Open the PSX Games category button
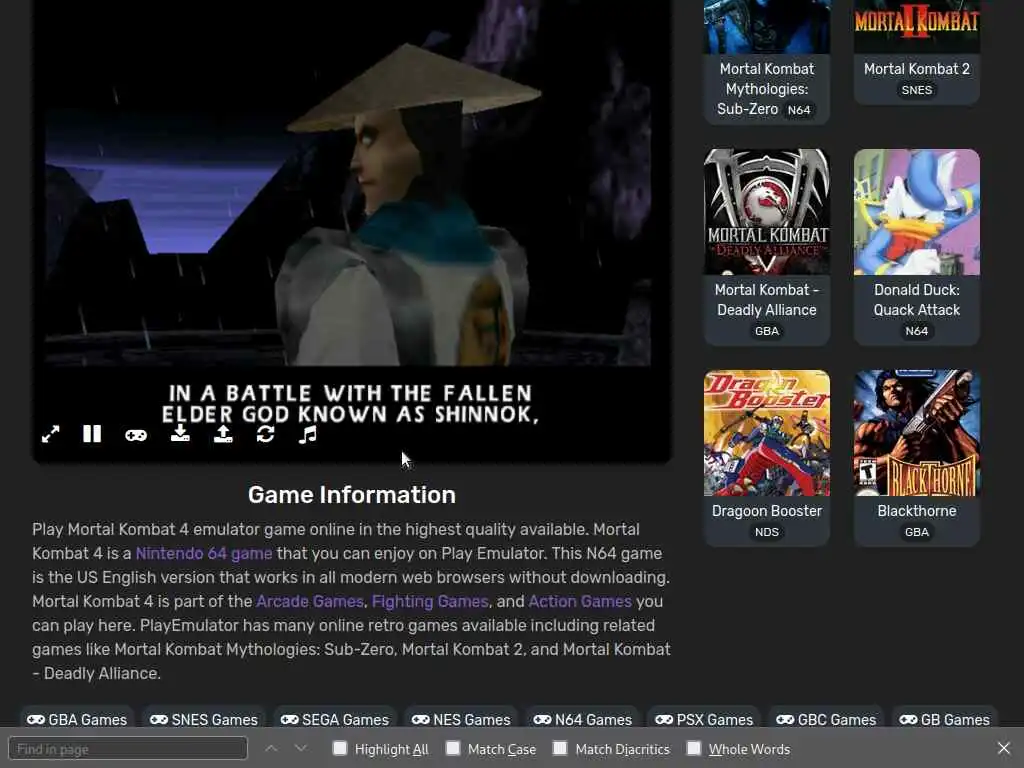 [x=704, y=719]
